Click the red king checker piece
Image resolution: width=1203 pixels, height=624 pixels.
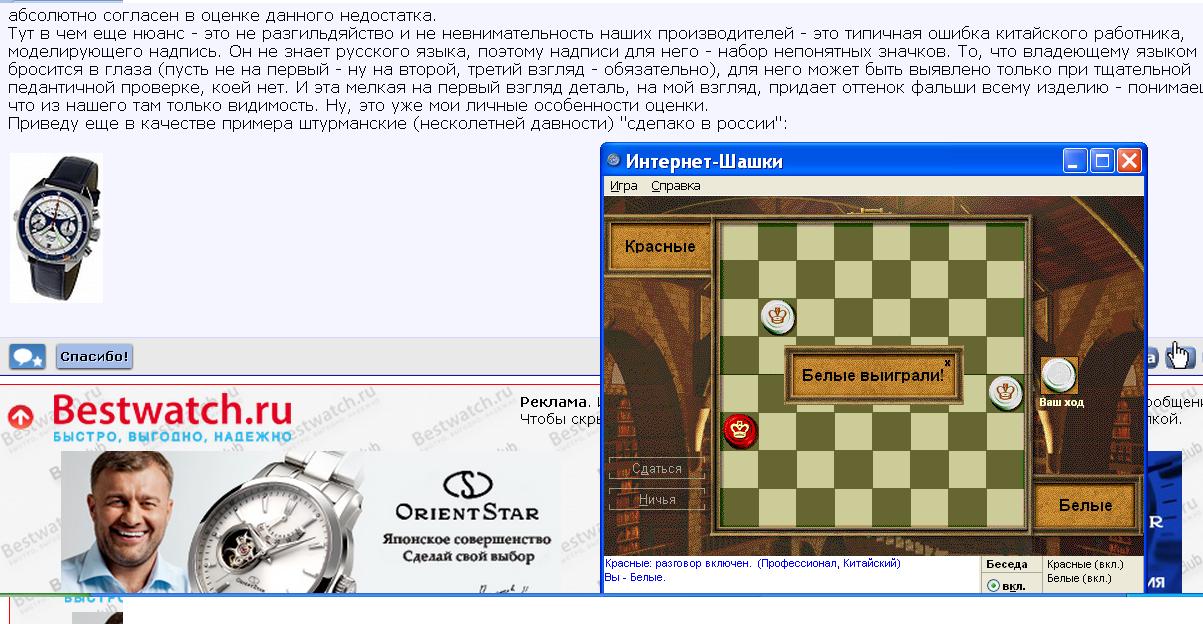741,431
